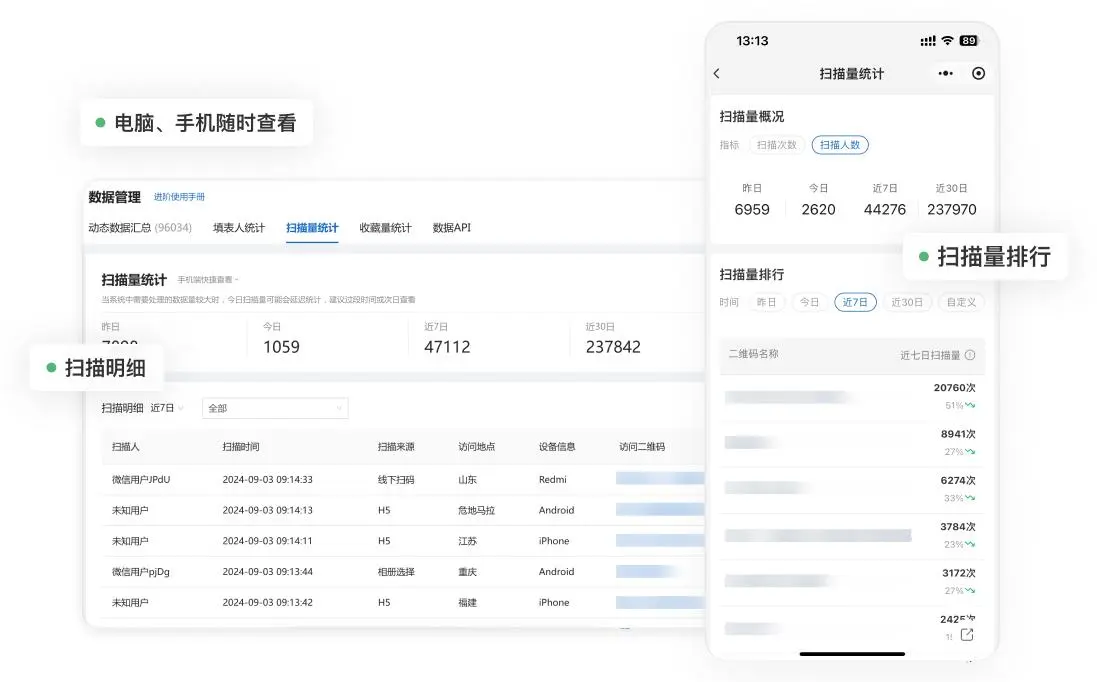Click the 237842 近30日 value

pos(613,347)
